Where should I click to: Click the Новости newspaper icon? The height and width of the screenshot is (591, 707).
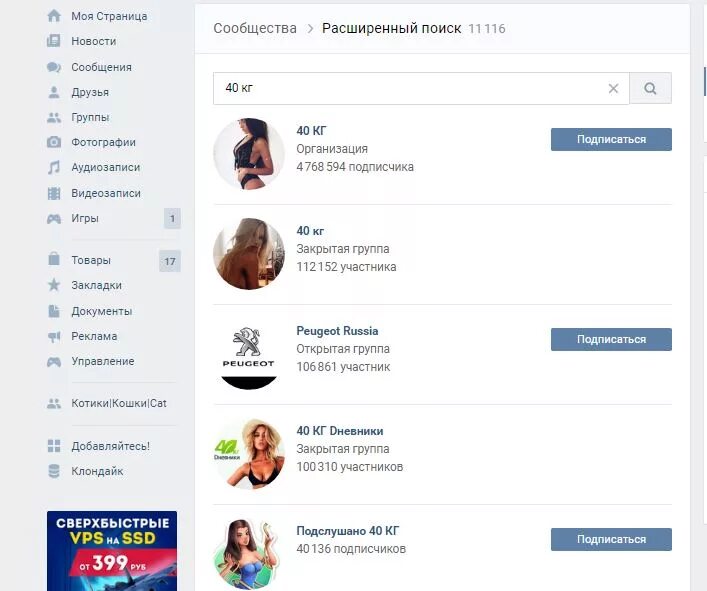click(x=54, y=41)
